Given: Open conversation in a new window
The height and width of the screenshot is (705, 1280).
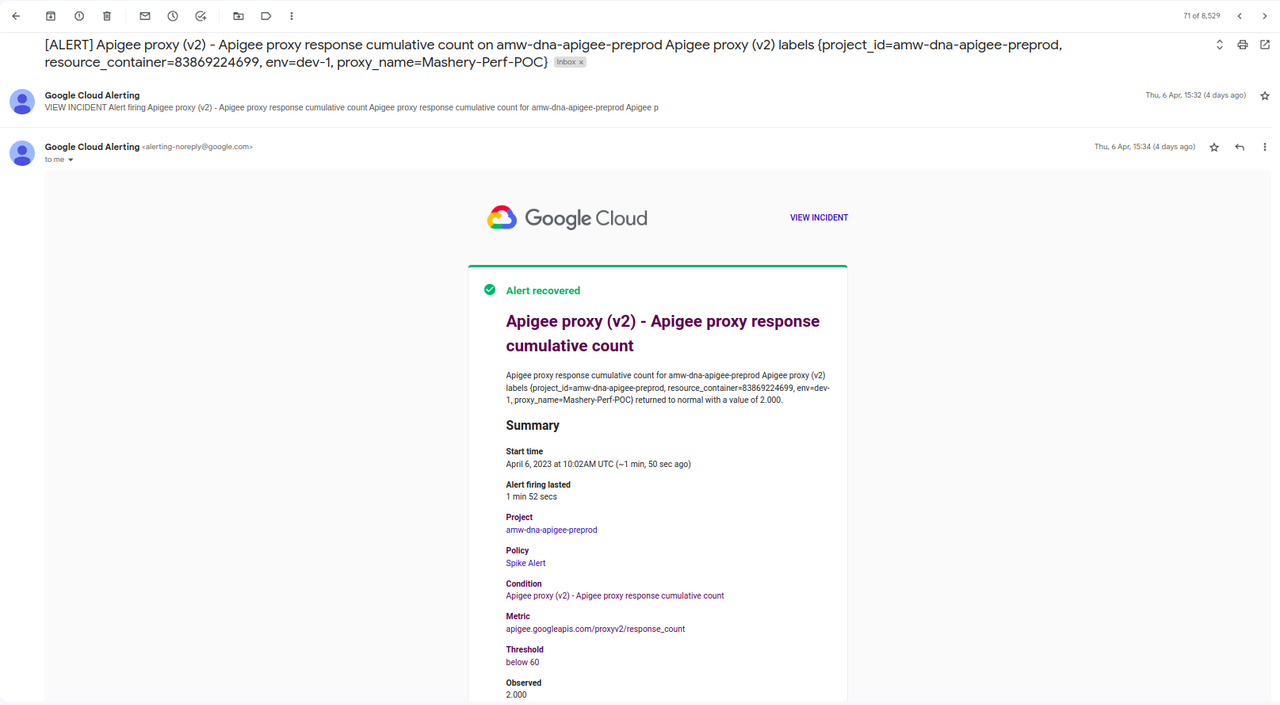Looking at the screenshot, I should [x=1265, y=45].
